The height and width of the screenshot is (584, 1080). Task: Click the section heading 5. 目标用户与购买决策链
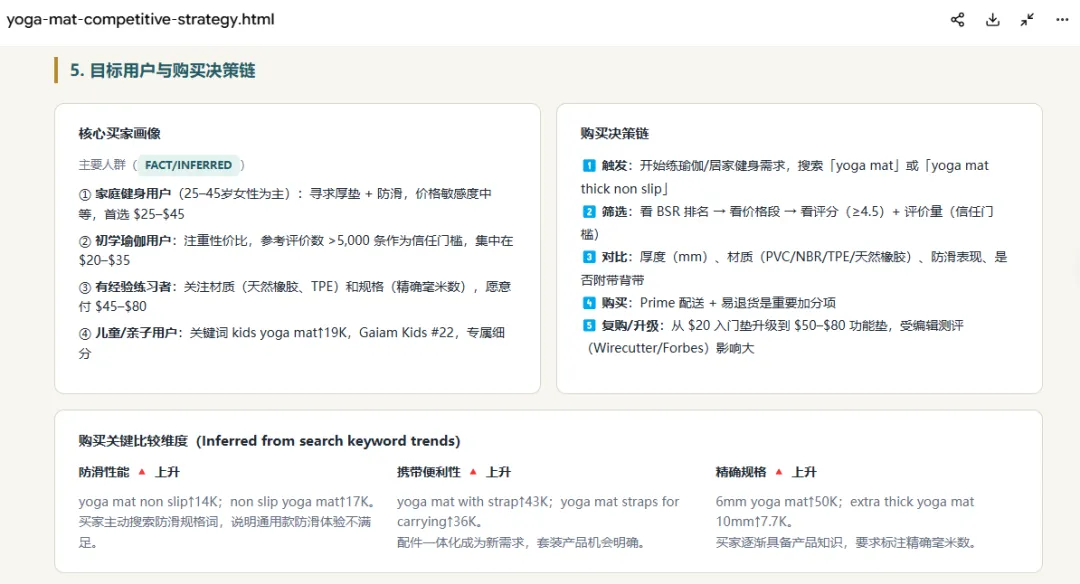click(163, 70)
